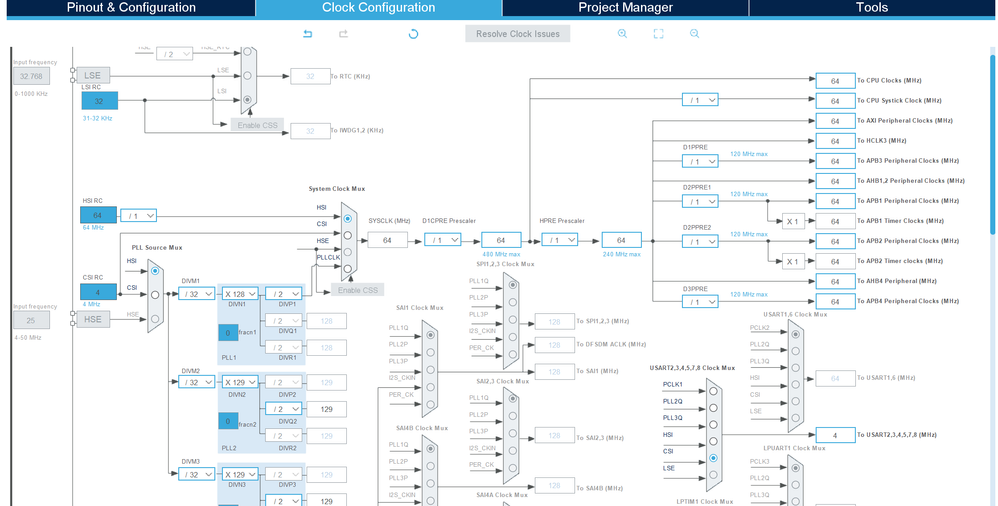Click the LSE input frequency field
998x506 pixels.
[31, 76]
